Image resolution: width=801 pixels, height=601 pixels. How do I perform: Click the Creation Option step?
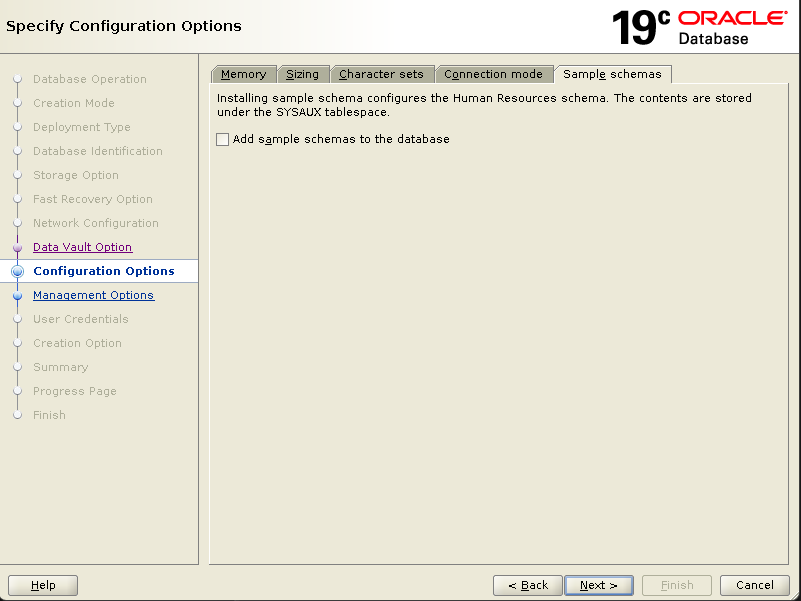pyautogui.click(x=78, y=343)
